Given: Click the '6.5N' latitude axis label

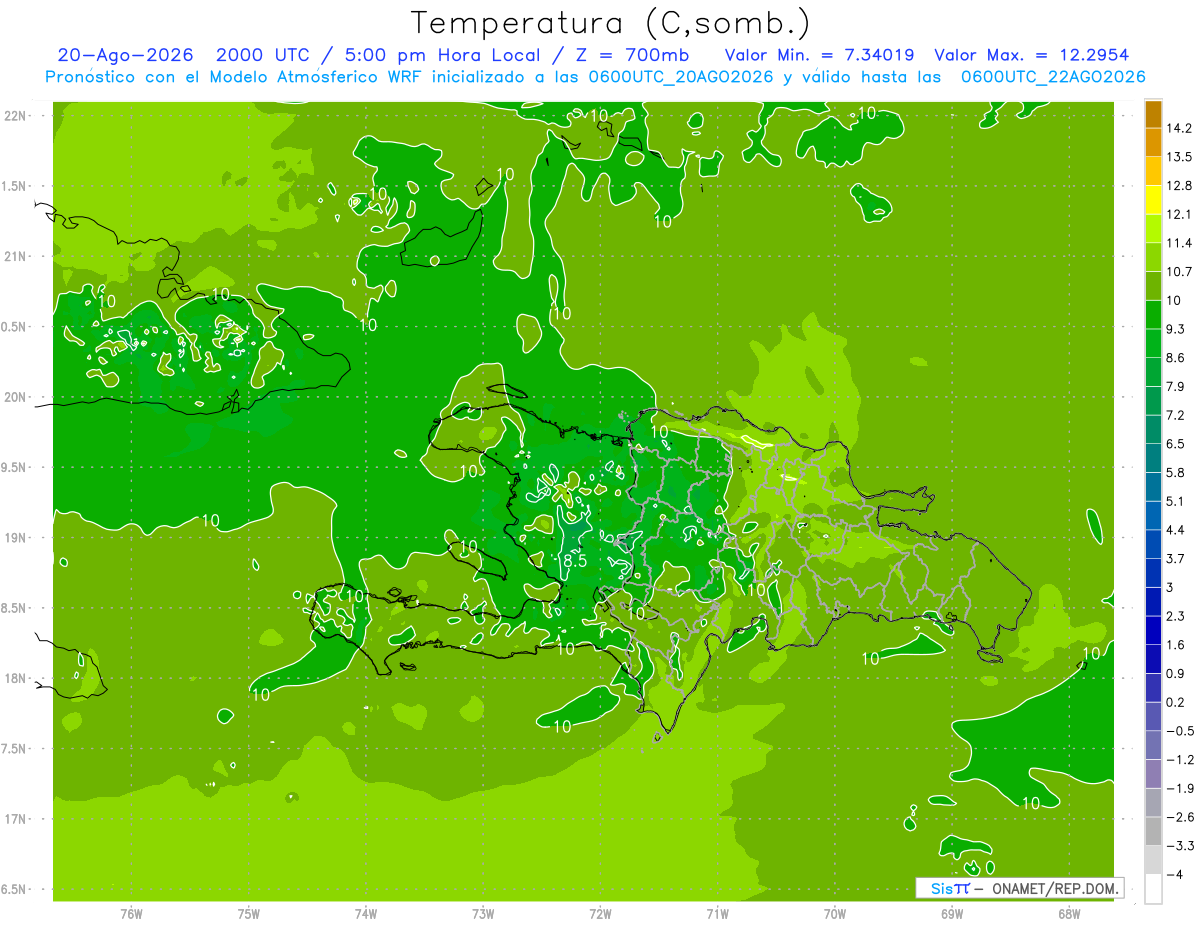Looking at the screenshot, I should point(15,890).
